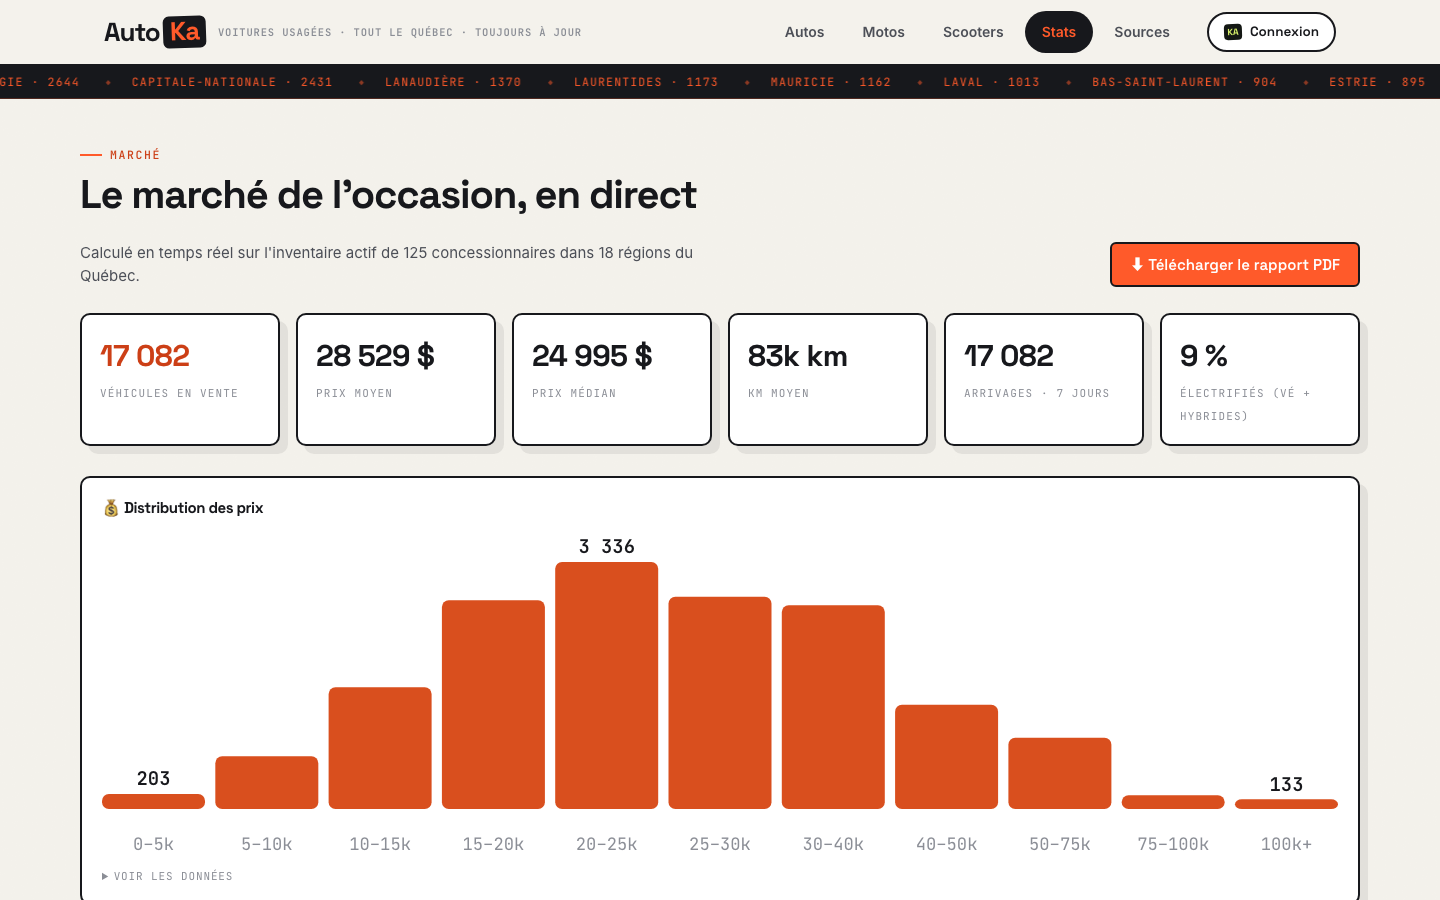Click the KA badge icon in Connexion
The height and width of the screenshot is (900, 1440).
click(x=1233, y=32)
